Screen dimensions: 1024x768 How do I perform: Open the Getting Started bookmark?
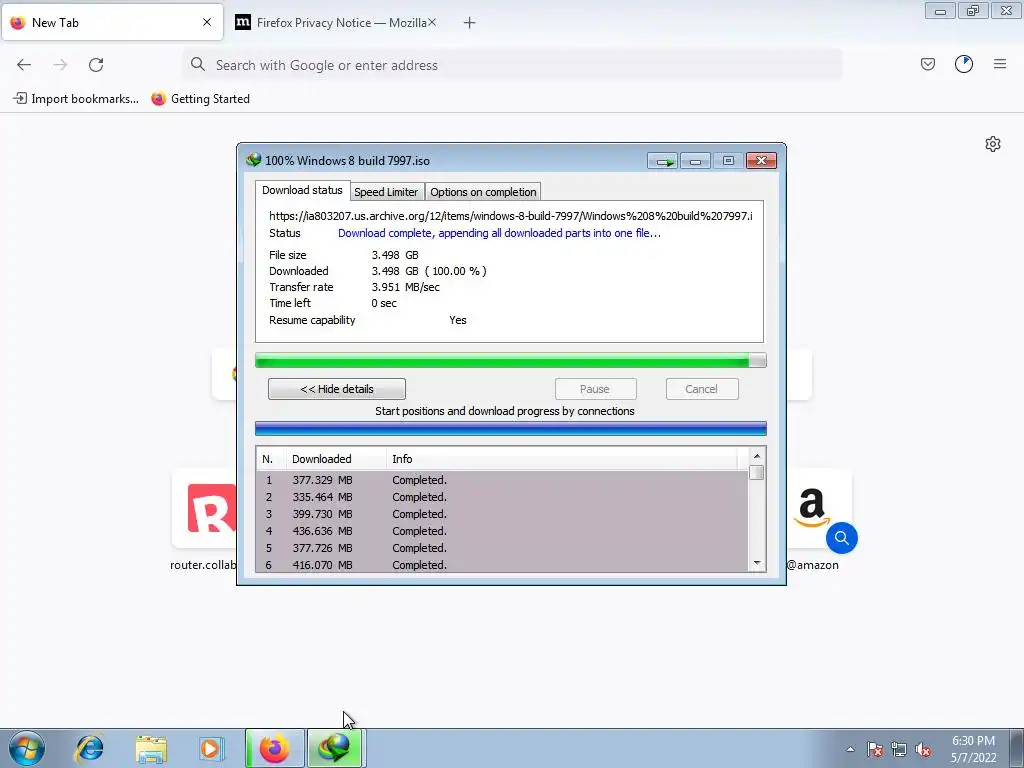pos(200,99)
